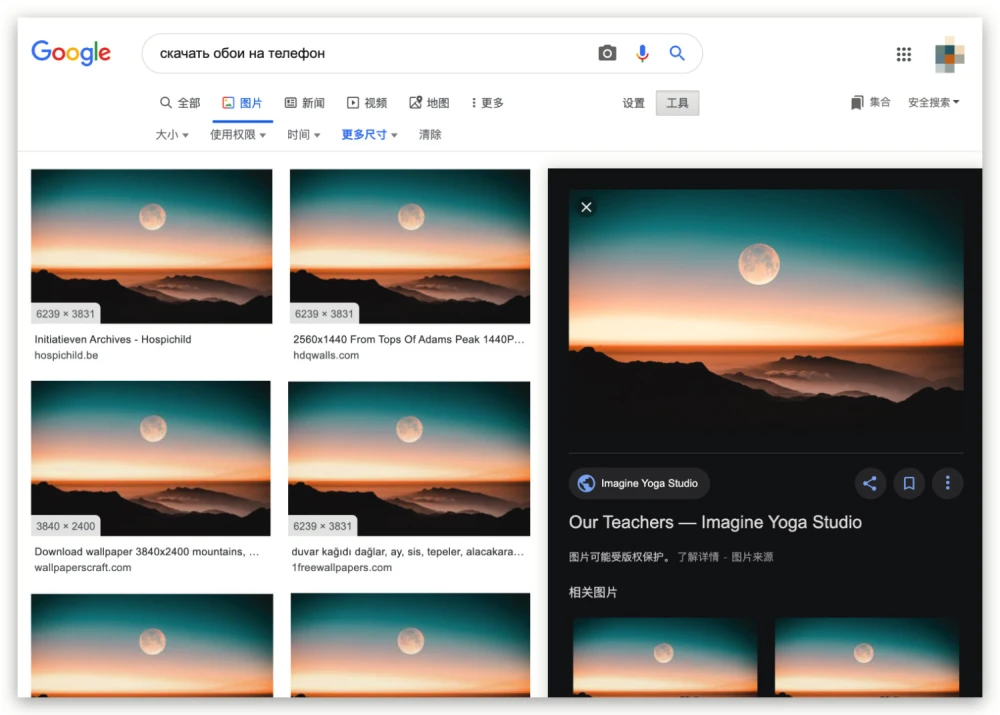
Task: Open more options in preview panel
Action: click(948, 483)
